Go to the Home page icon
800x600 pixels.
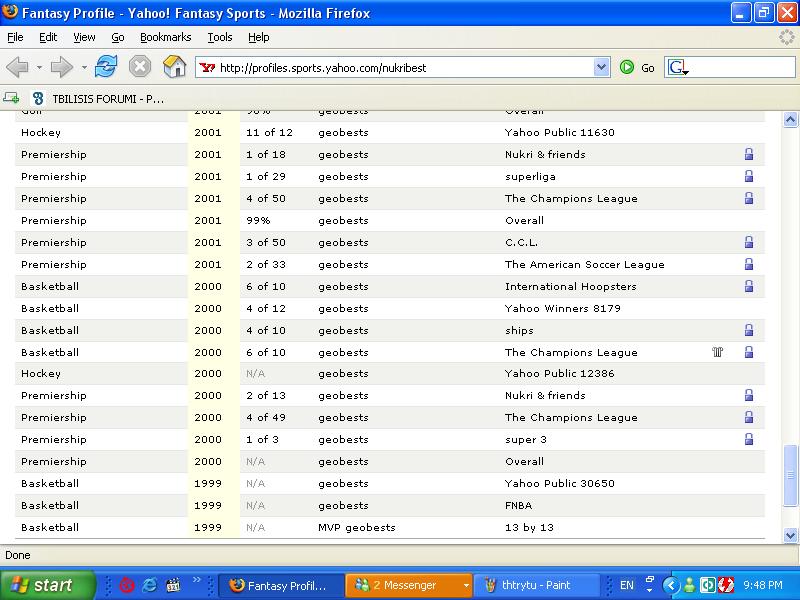[x=174, y=67]
